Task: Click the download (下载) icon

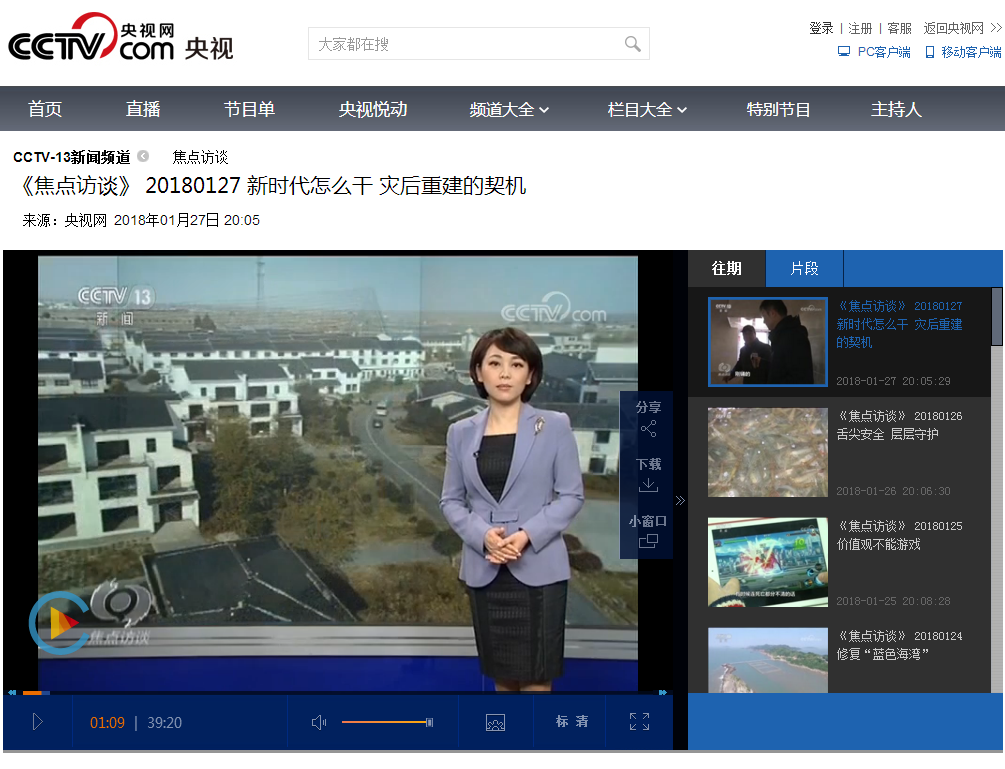Action: 648,485
